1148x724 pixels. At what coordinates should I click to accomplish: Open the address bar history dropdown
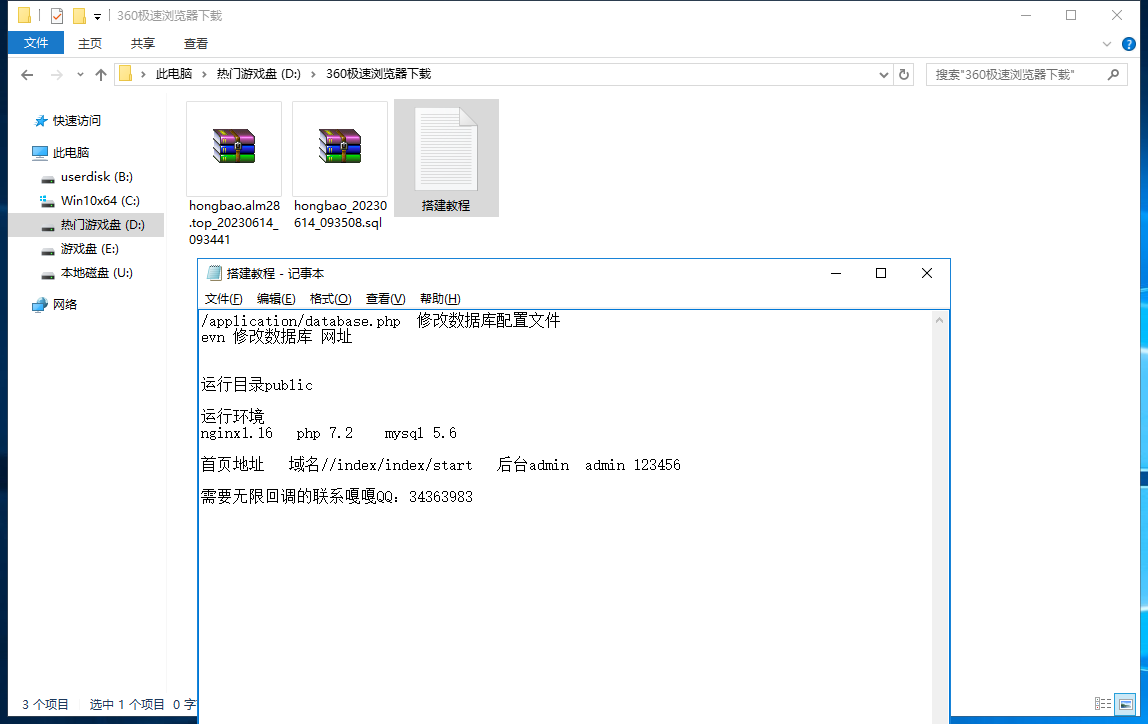point(883,74)
